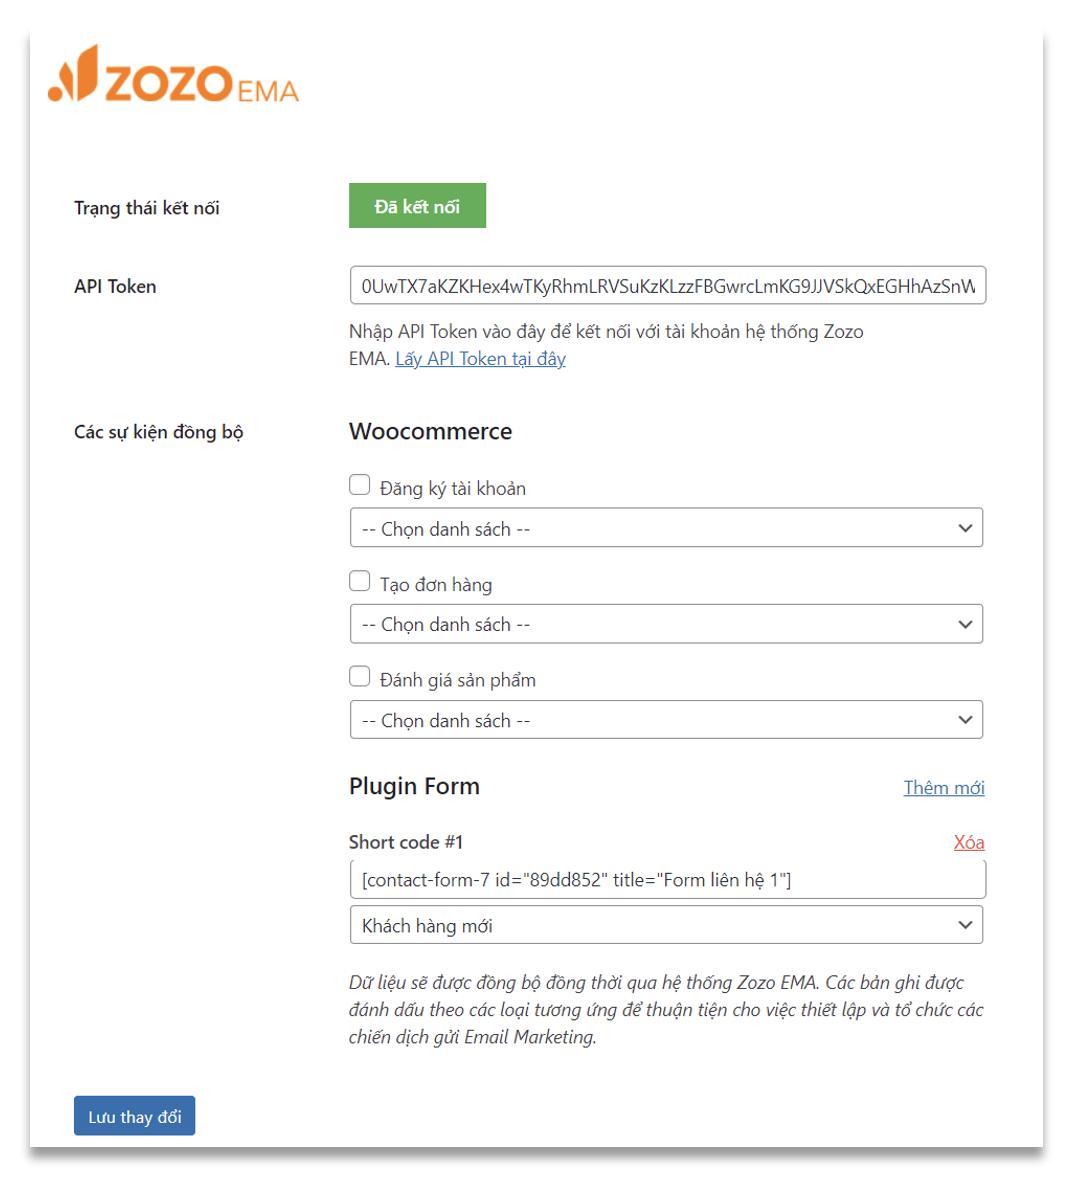Viewport: 1074px width, 1194px height.
Task: Click the Plugin Form section heading
Action: (414, 786)
